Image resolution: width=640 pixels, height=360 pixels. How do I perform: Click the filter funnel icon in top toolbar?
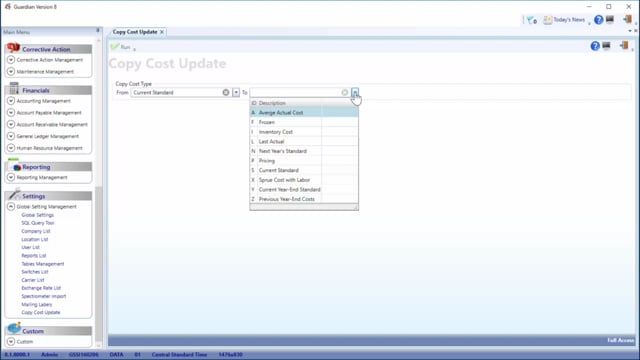click(x=531, y=20)
